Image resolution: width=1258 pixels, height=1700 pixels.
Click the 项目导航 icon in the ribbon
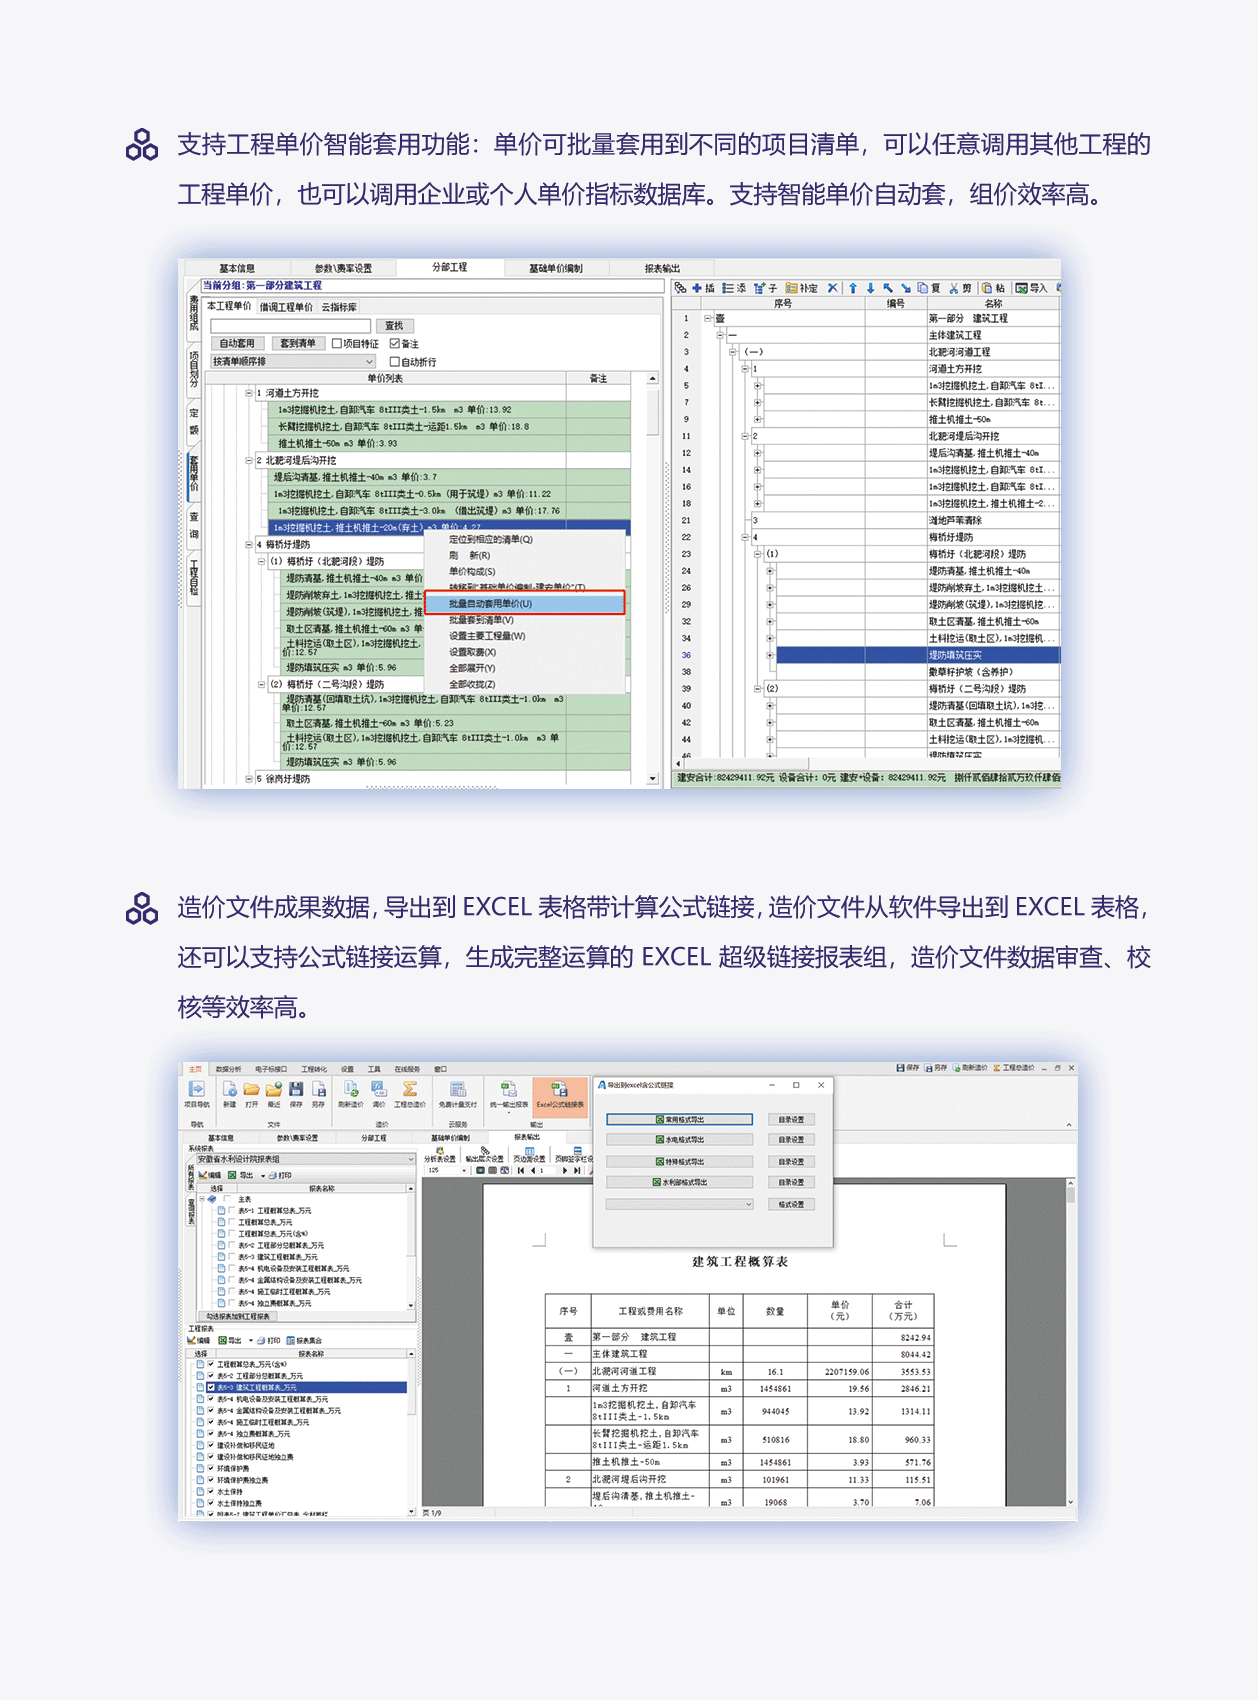[x=197, y=1089]
